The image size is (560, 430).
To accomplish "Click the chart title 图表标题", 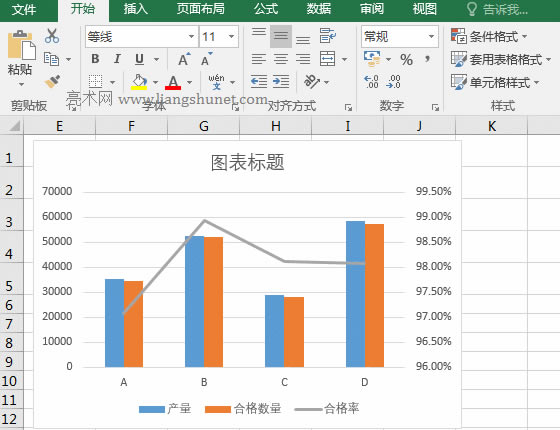I will pos(248,162).
